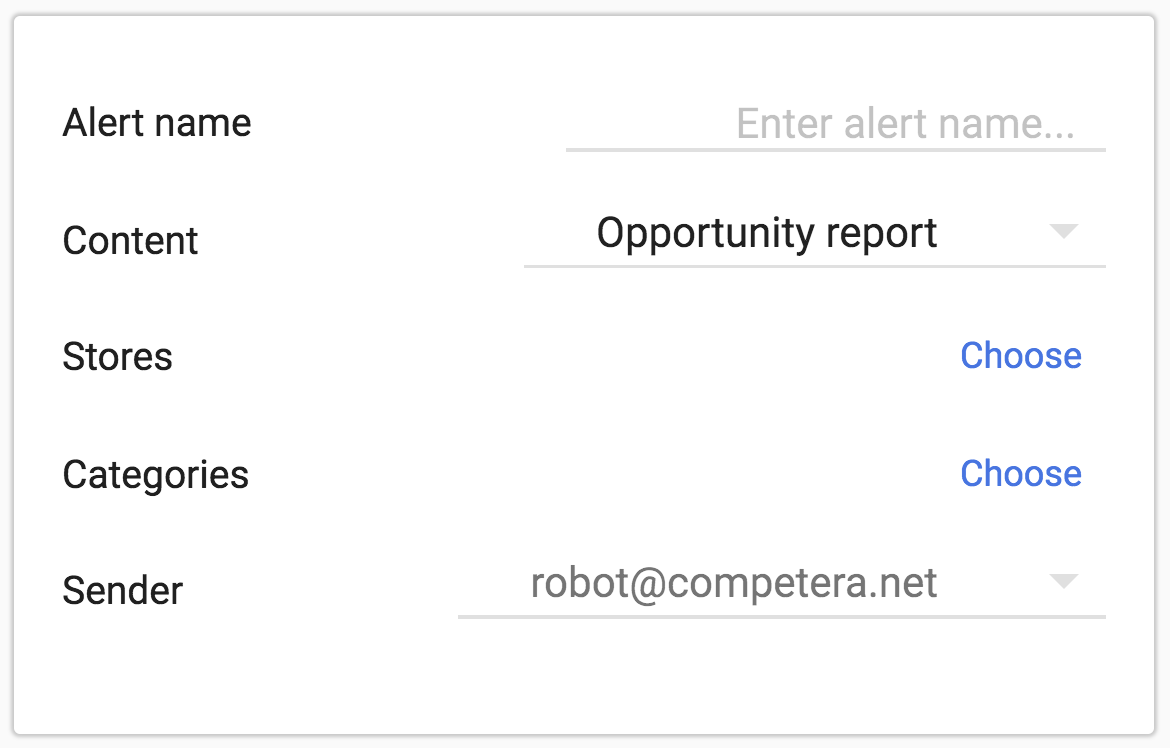The width and height of the screenshot is (1170, 748).
Task: Focus the "Enter alert name..." placeholder text
Action: 905,125
